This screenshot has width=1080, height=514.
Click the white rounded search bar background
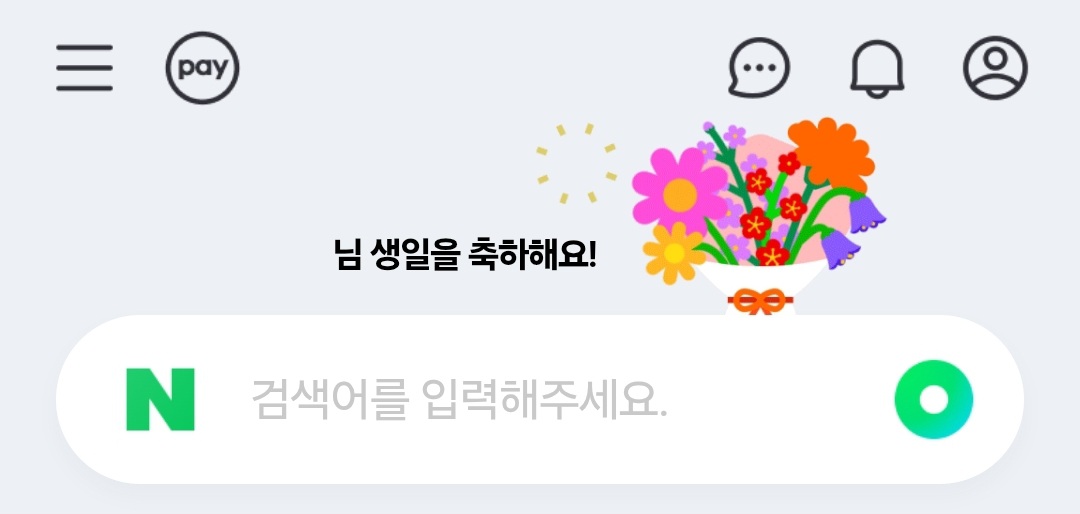pos(539,400)
